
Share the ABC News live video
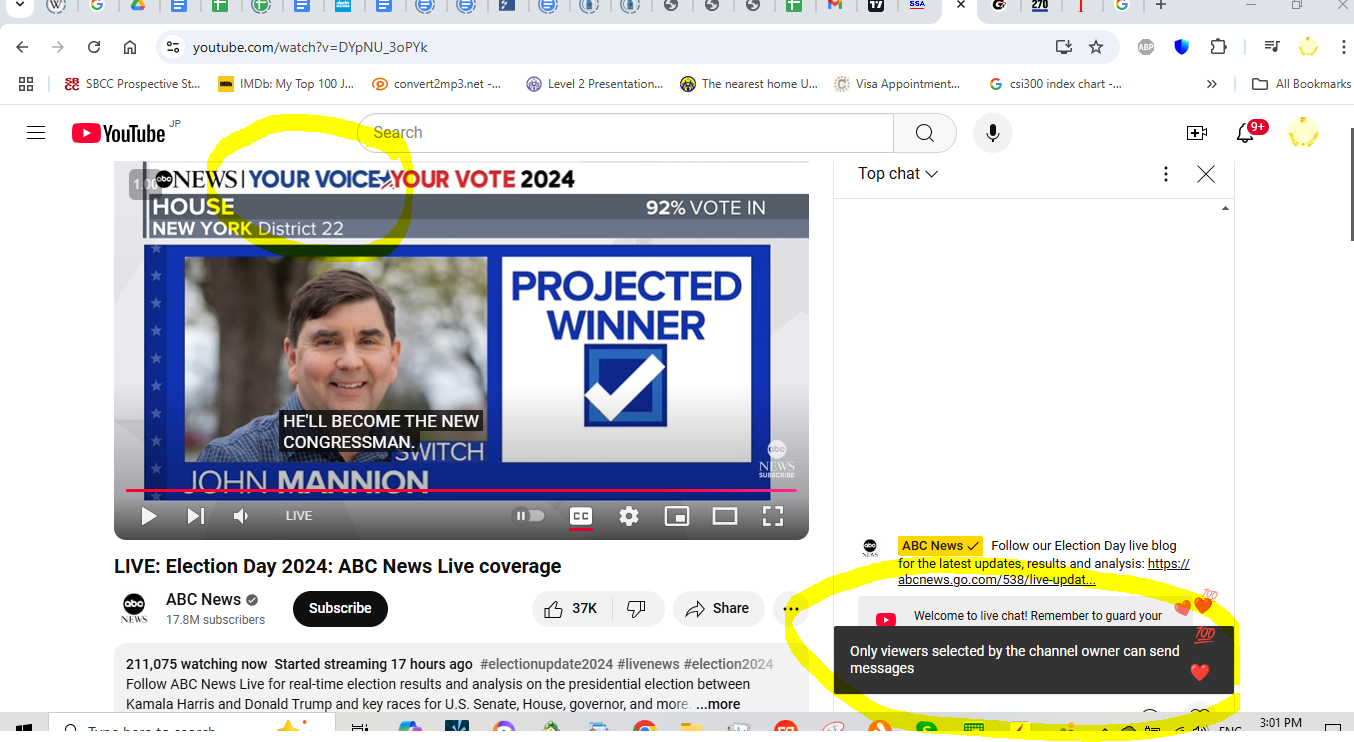718,608
